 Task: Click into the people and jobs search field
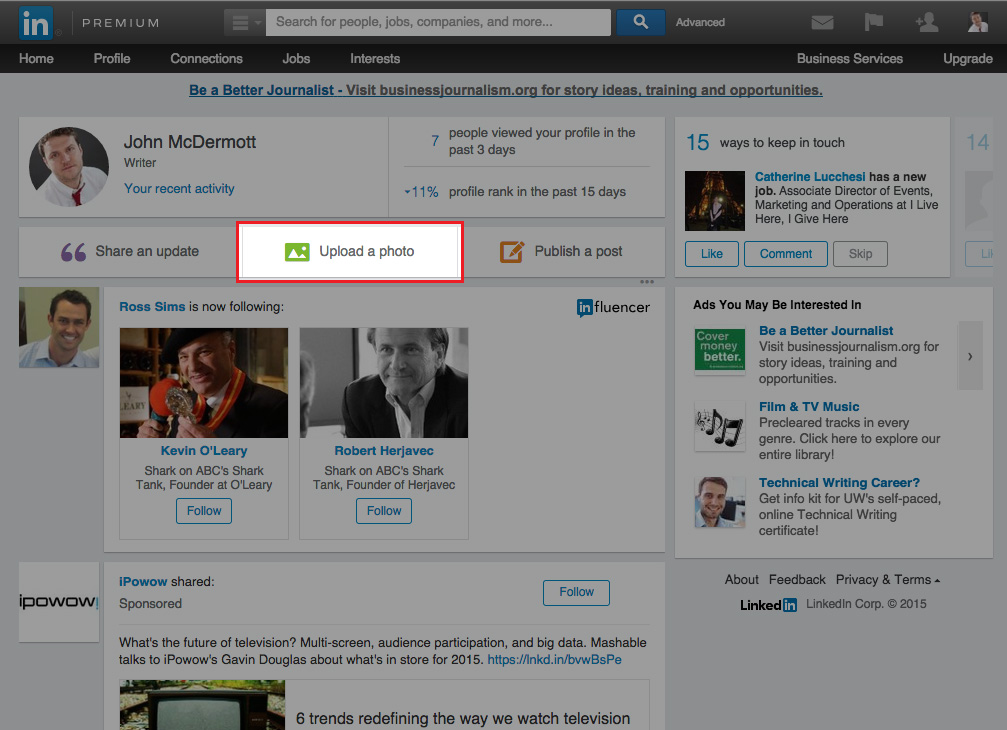(x=440, y=22)
